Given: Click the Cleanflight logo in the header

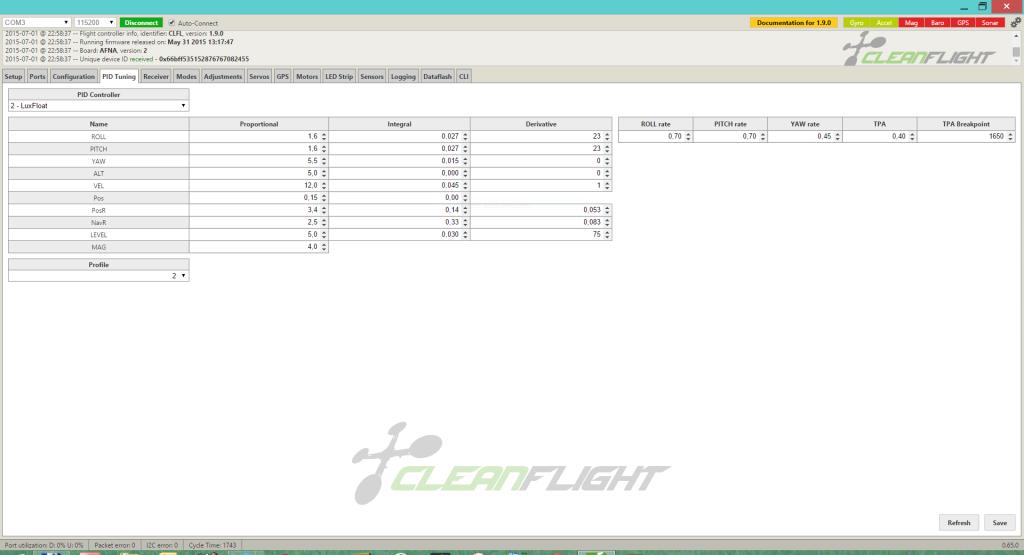Looking at the screenshot, I should 919,50.
